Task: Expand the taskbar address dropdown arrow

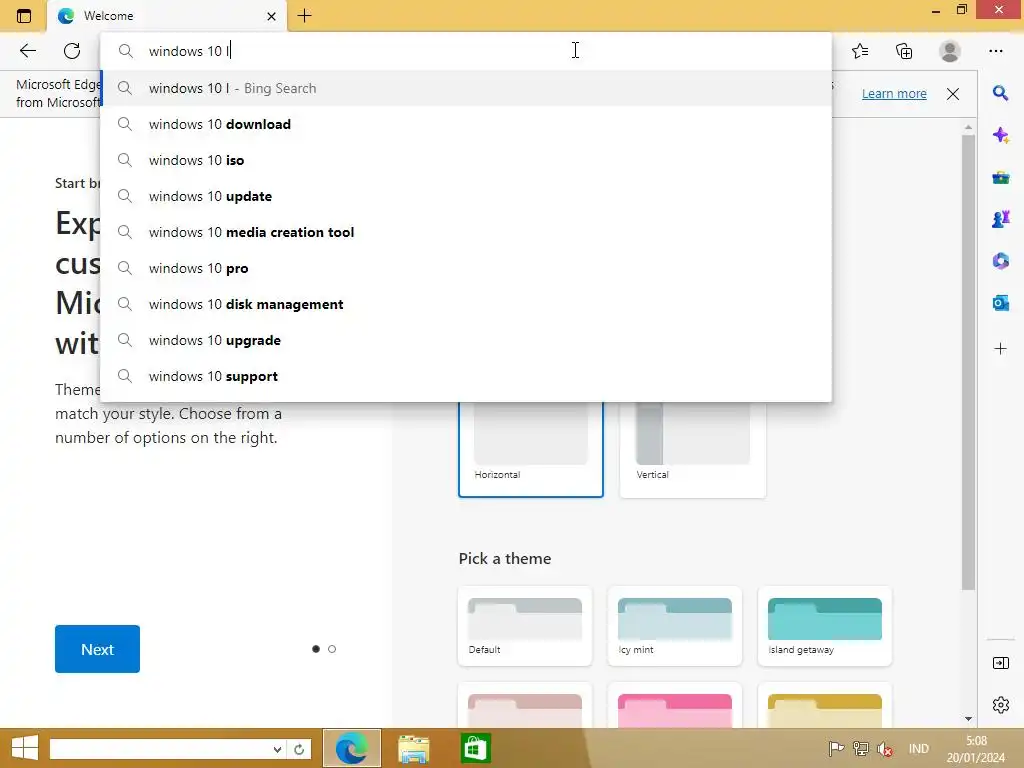Action: click(x=278, y=749)
